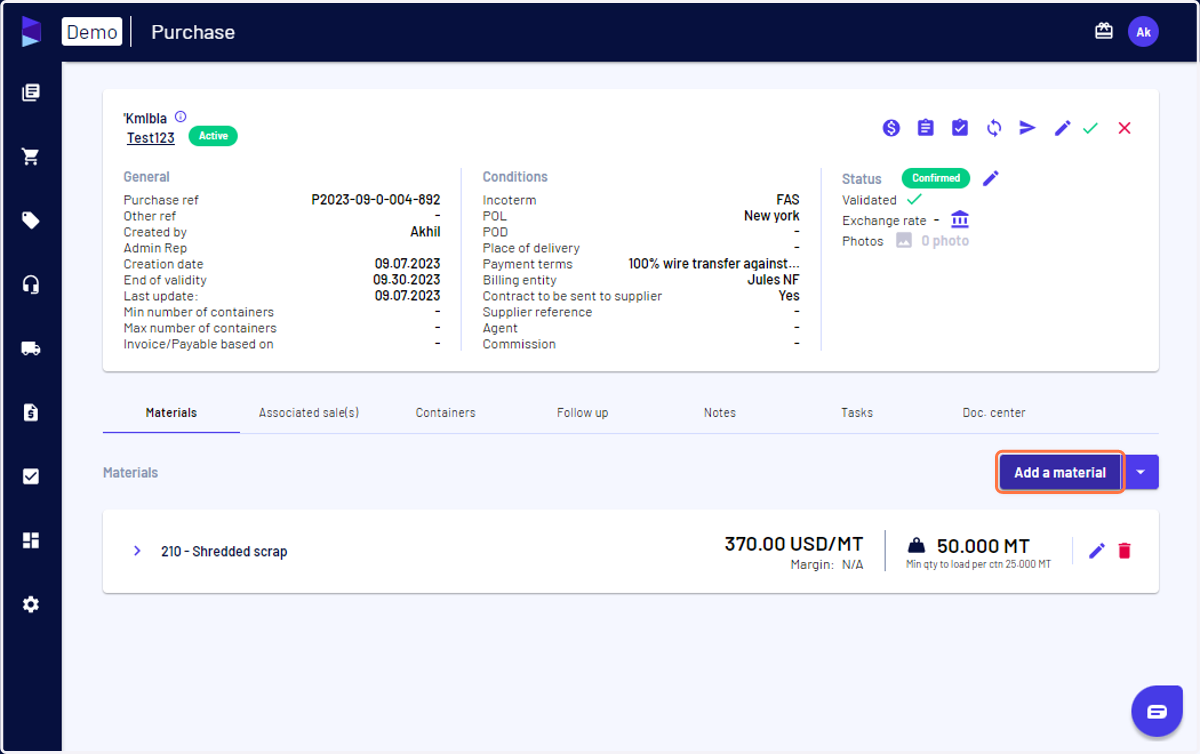Click the 0 photo label
The width and height of the screenshot is (1200, 754).
pyautogui.click(x=945, y=241)
